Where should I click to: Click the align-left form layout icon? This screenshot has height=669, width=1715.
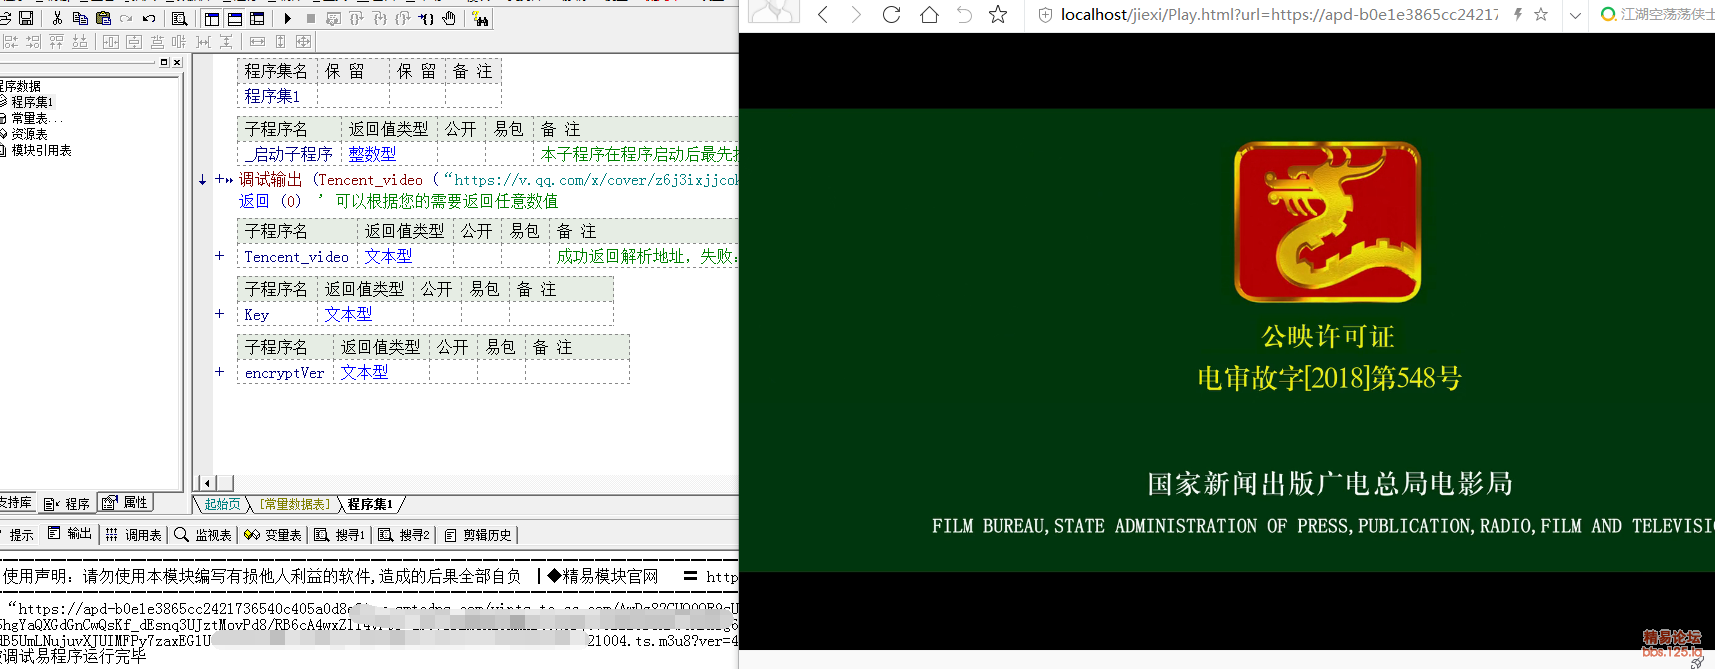(x=11, y=41)
